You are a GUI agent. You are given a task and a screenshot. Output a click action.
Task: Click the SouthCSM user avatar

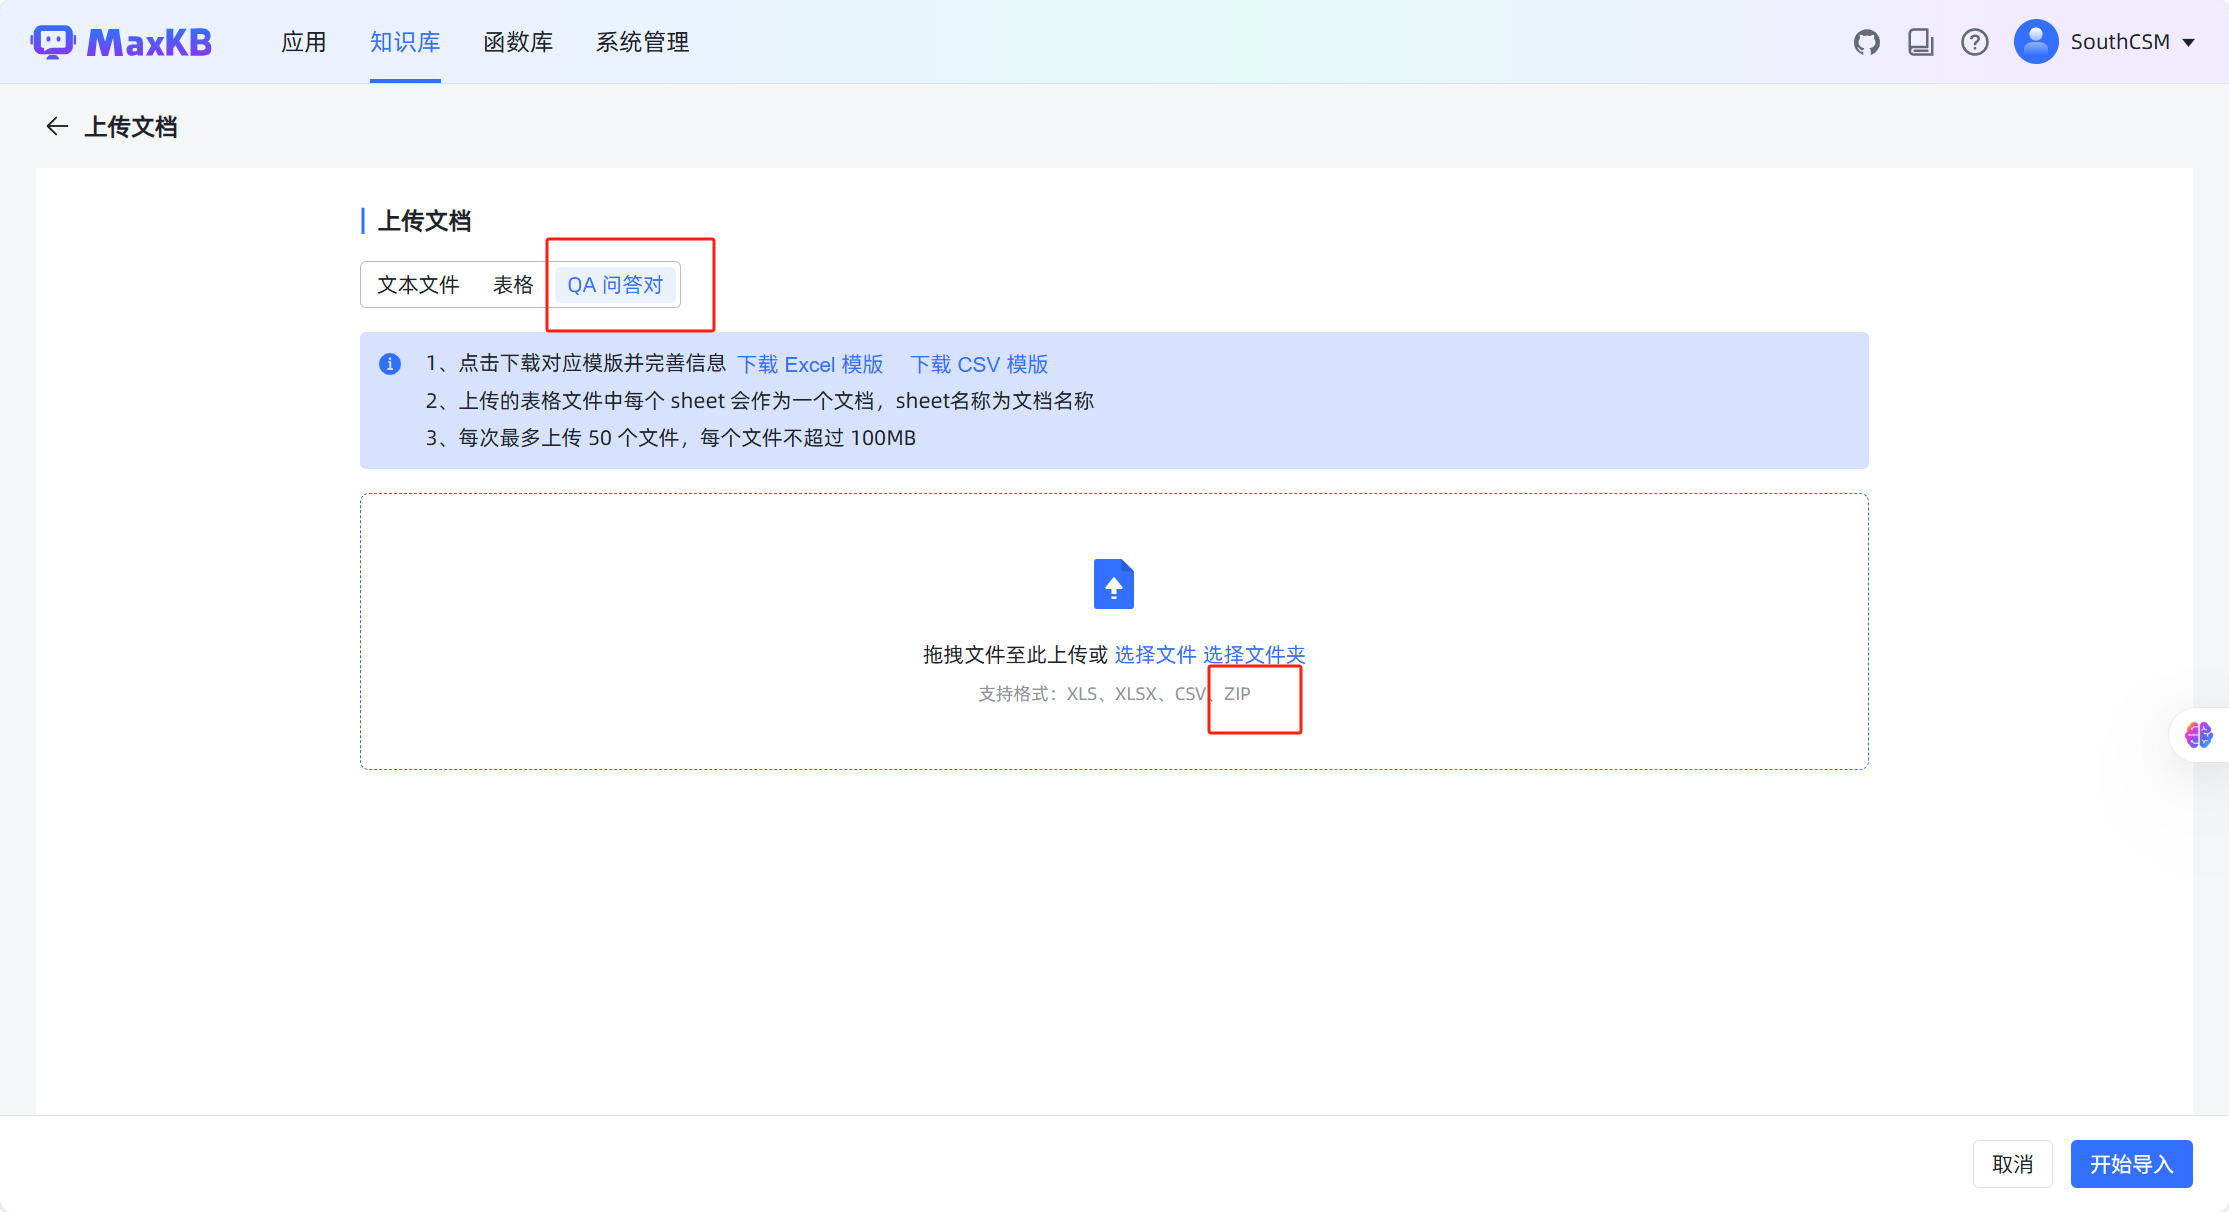(x=2035, y=42)
